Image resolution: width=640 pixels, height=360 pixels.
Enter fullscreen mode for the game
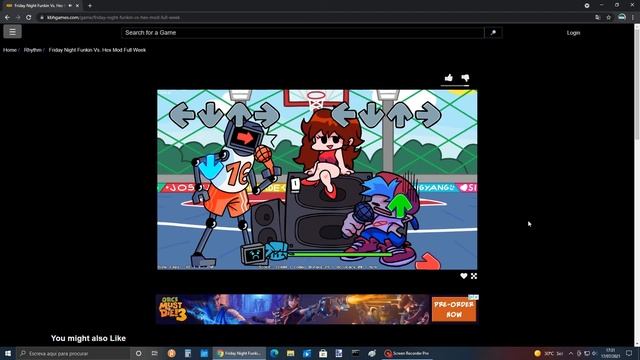(x=474, y=276)
